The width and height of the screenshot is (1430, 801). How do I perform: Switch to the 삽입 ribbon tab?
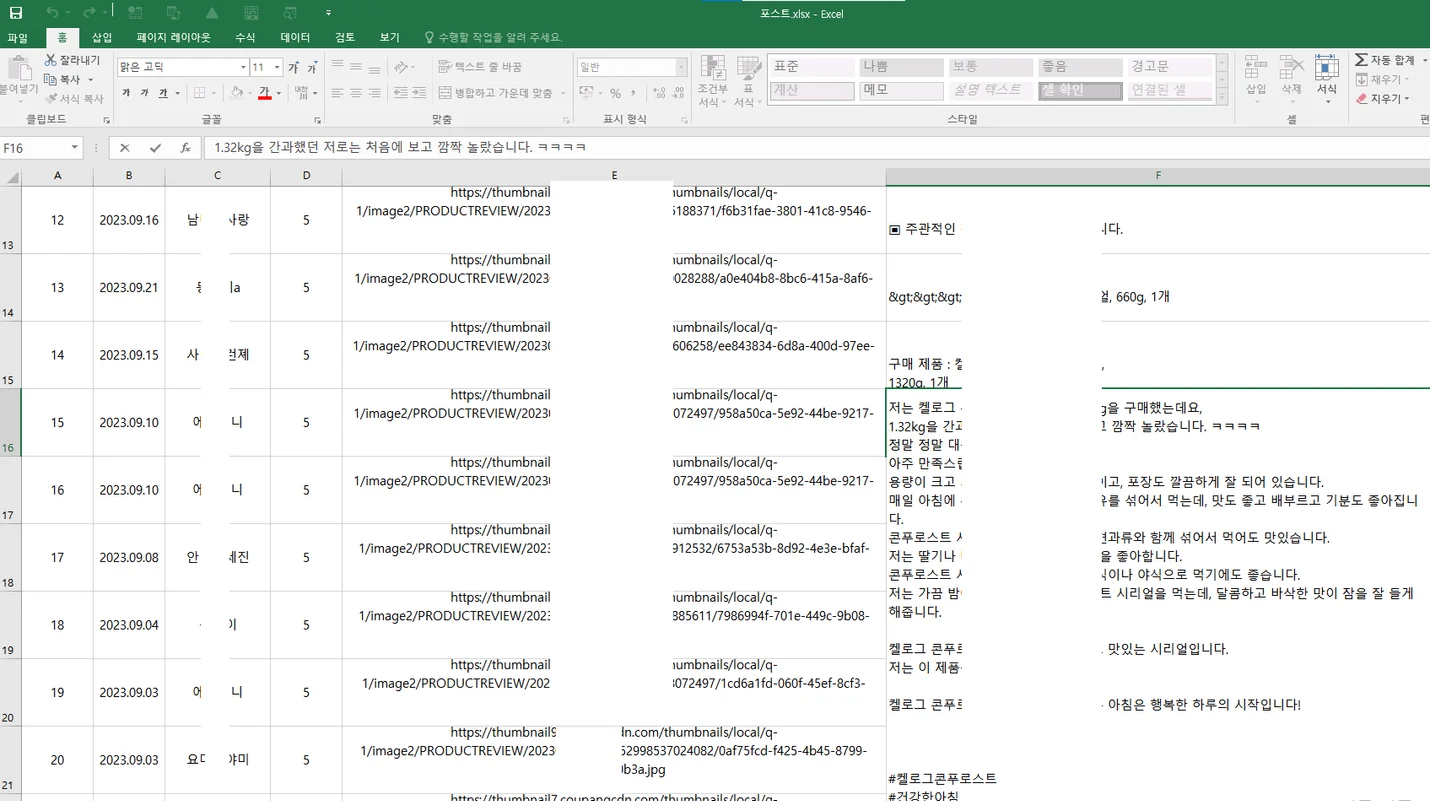[102, 37]
